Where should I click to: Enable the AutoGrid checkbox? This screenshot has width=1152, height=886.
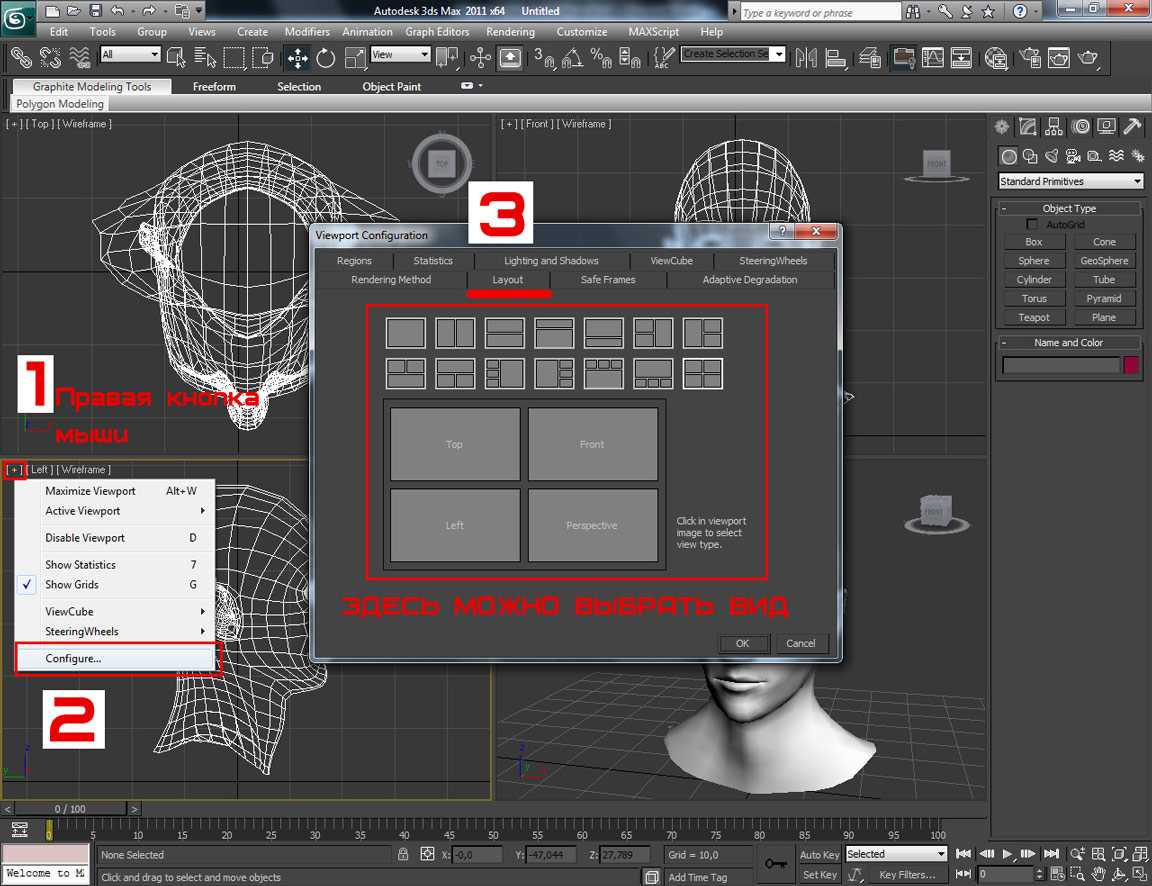[x=1034, y=225]
